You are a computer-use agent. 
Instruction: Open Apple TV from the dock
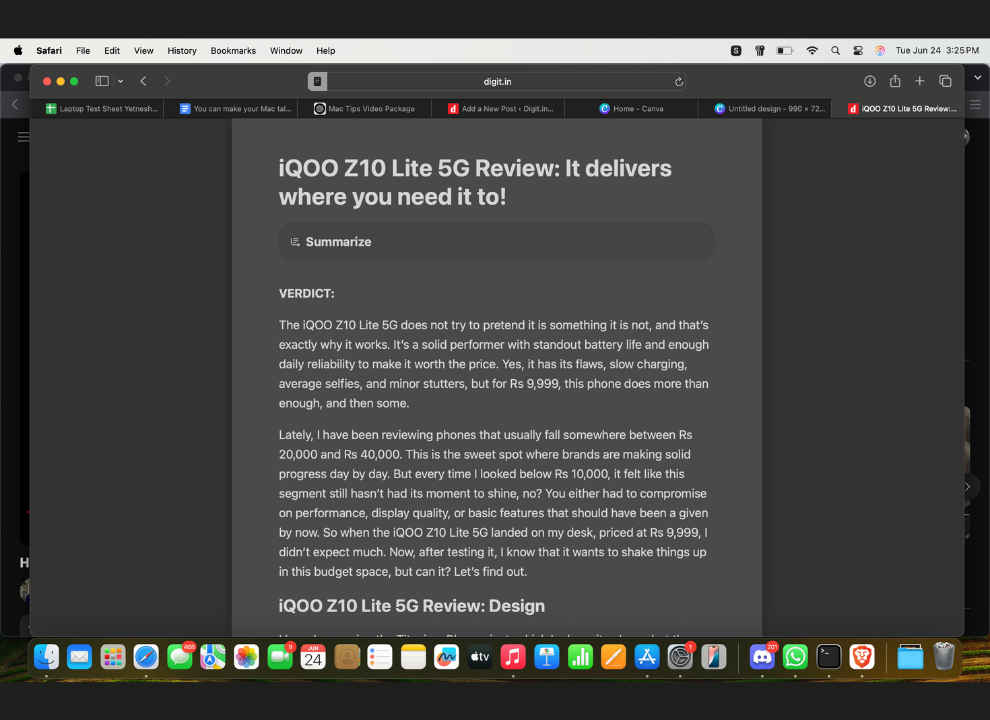tap(480, 657)
